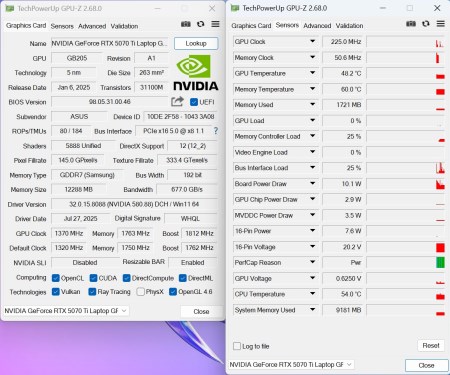Switch to Validation tab in right window
This screenshot has height=375, width=450.
tap(349, 26)
